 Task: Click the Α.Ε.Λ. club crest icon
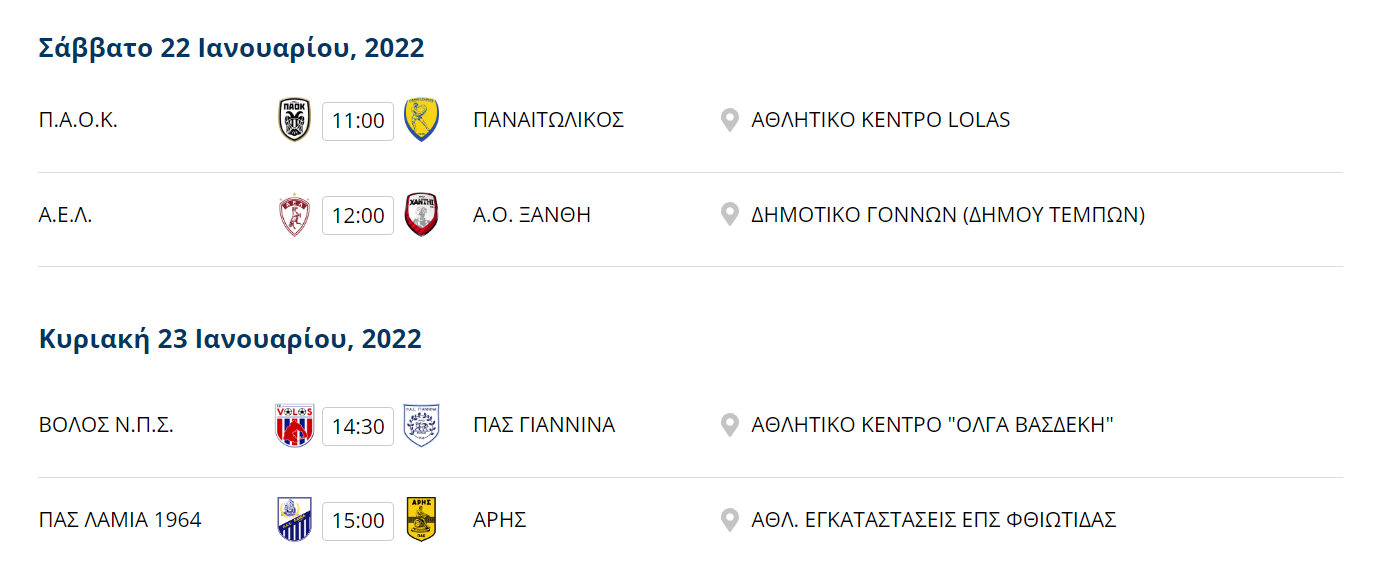tap(295, 215)
